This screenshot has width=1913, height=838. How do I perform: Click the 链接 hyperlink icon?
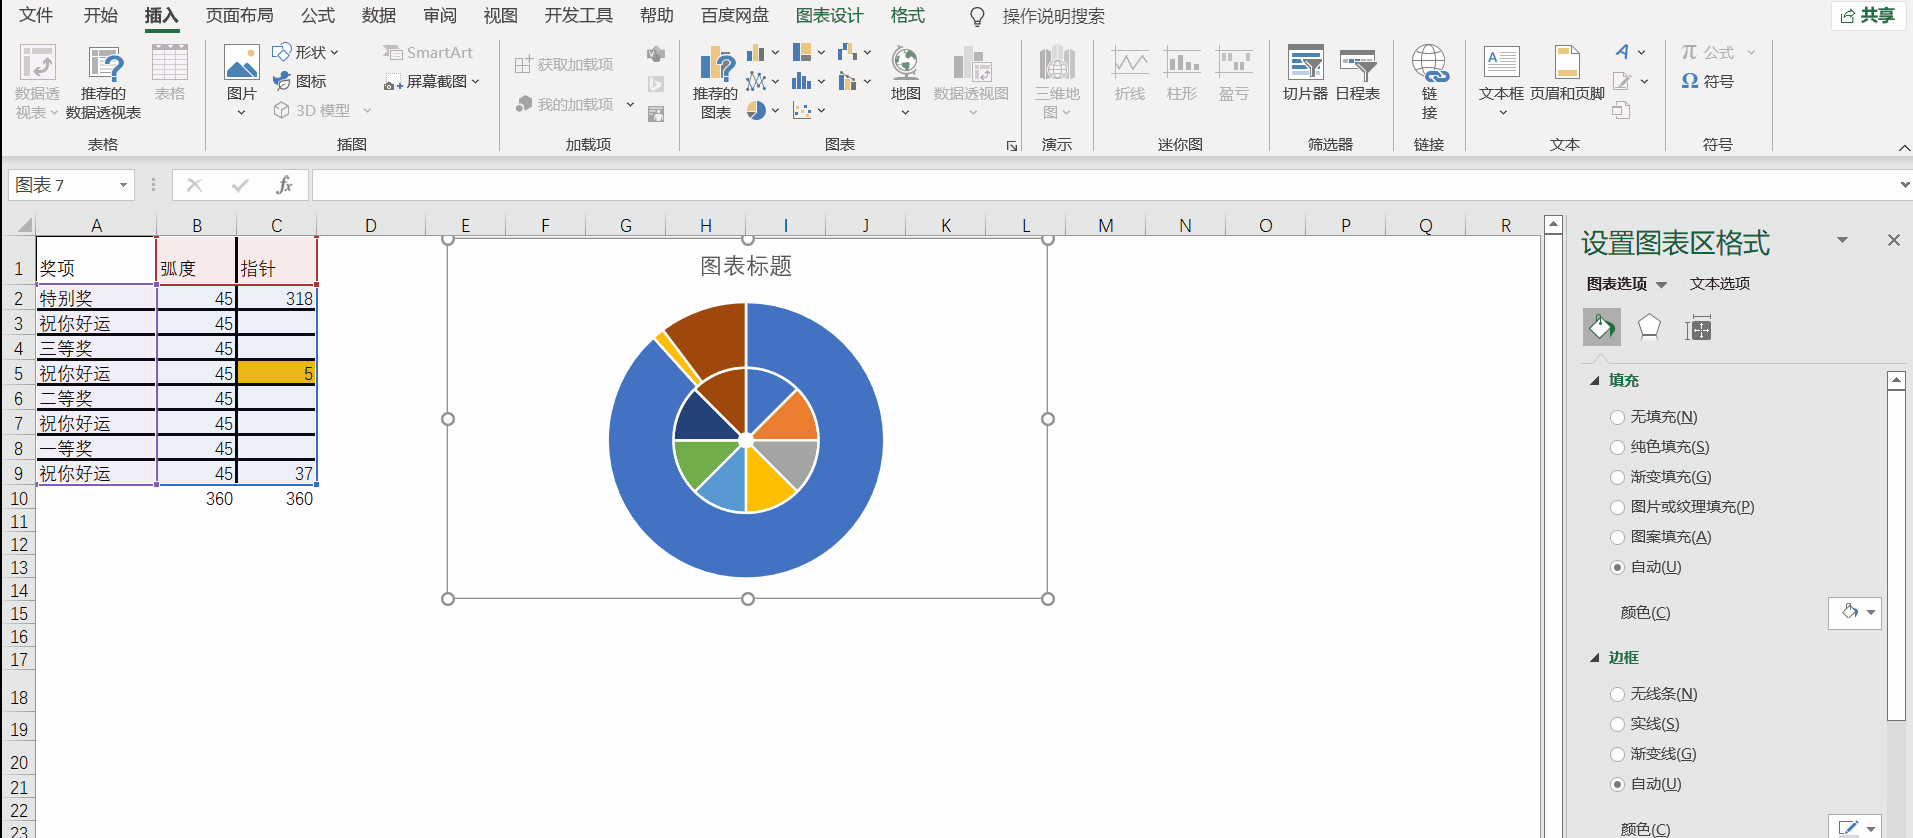point(1429,82)
